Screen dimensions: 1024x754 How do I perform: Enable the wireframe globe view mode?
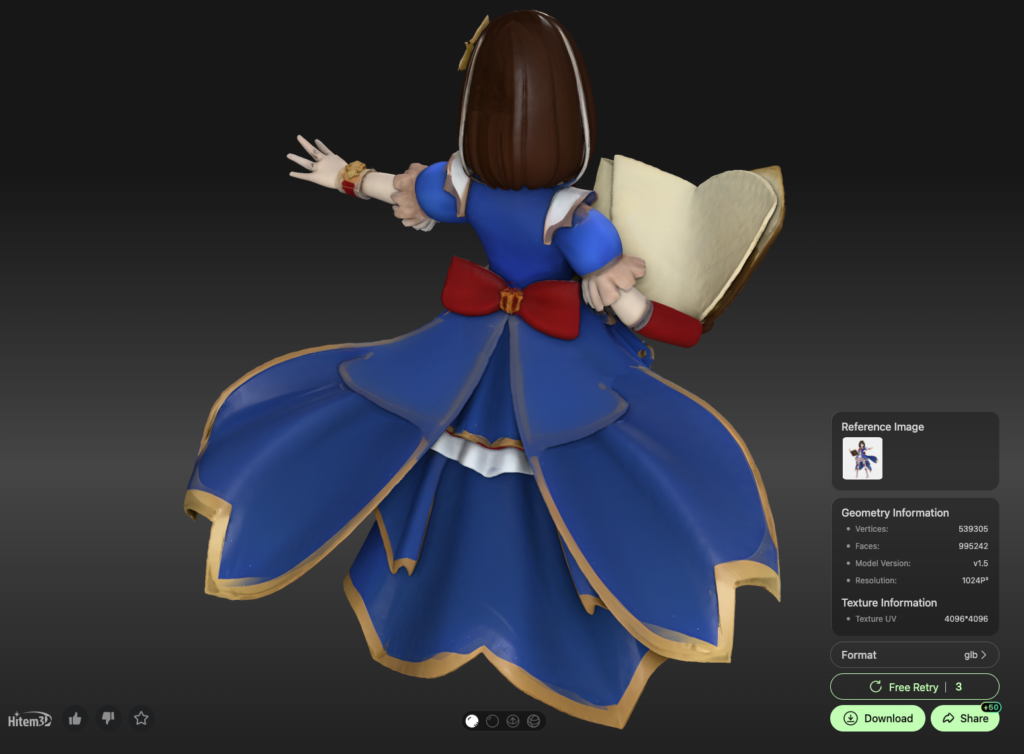(x=533, y=721)
